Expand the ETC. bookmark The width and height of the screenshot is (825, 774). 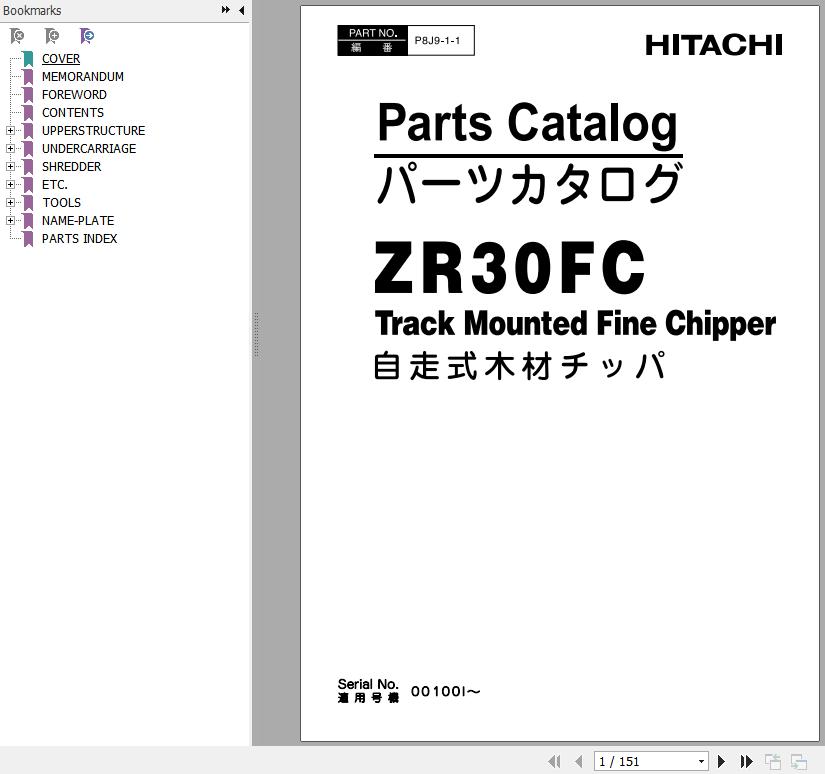[10, 185]
